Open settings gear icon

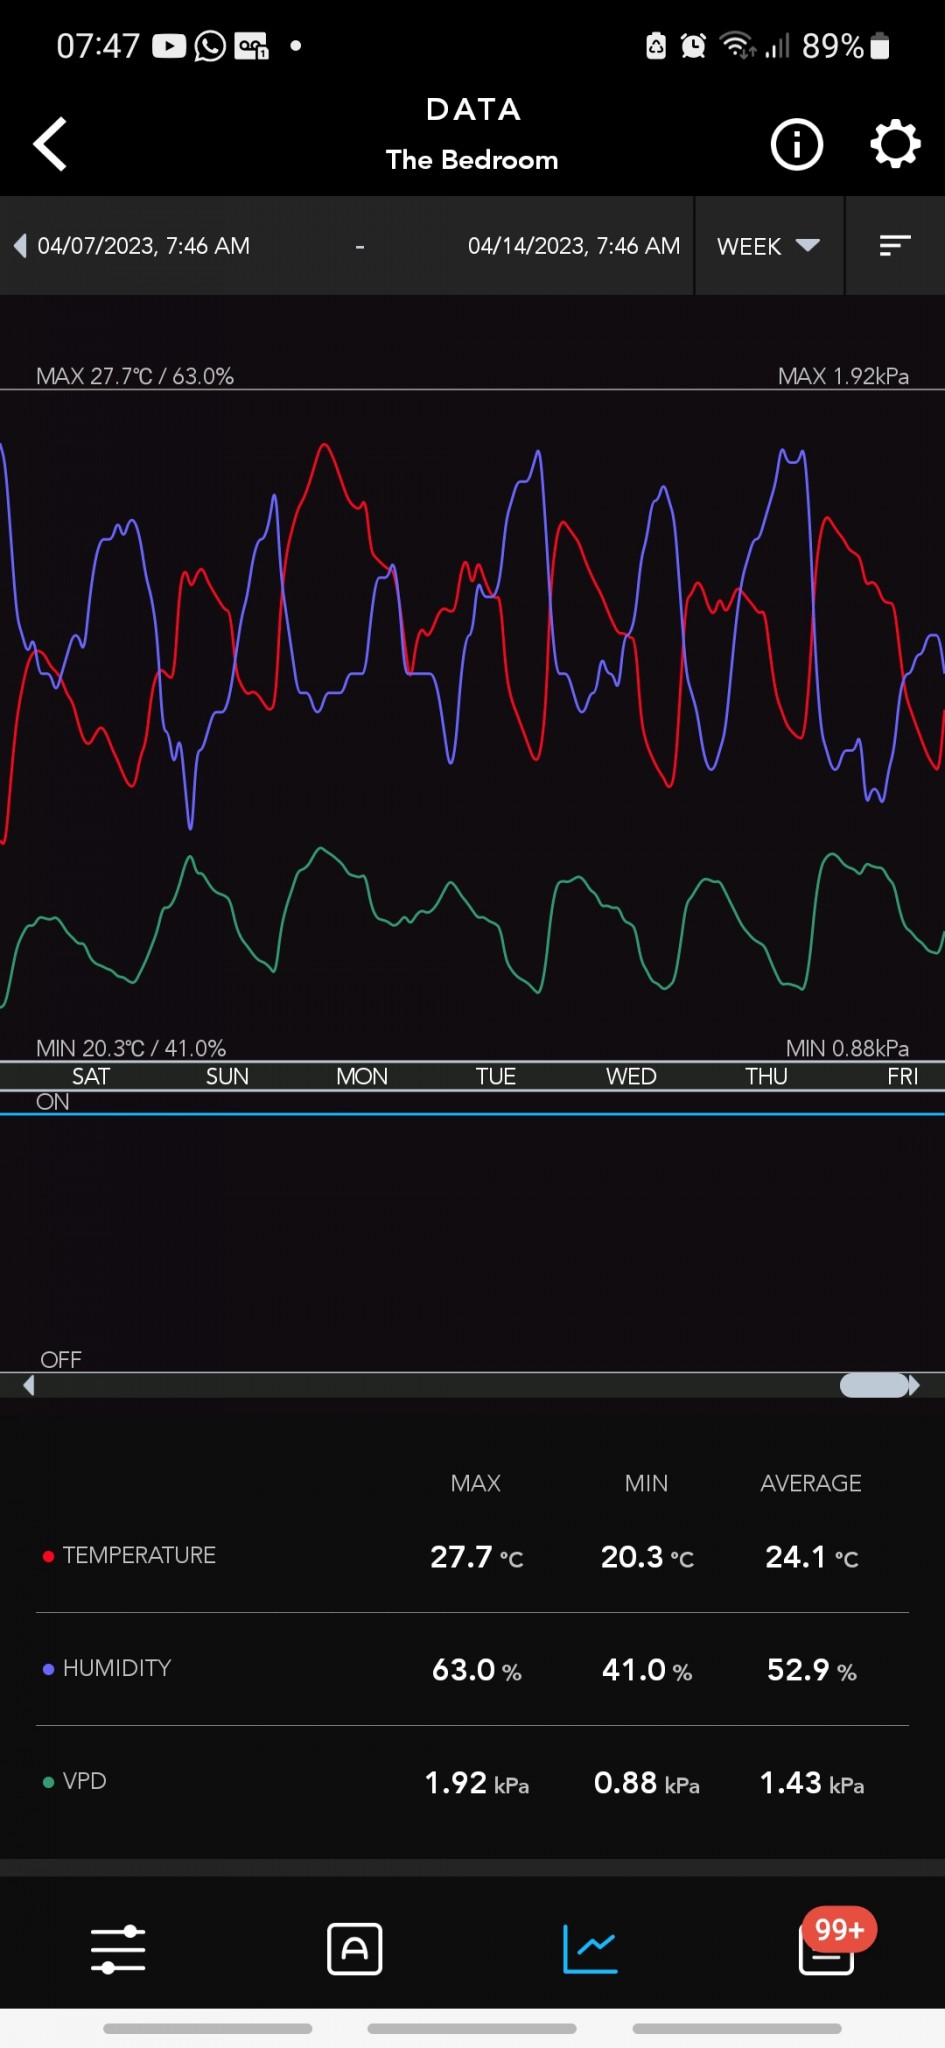coord(894,145)
